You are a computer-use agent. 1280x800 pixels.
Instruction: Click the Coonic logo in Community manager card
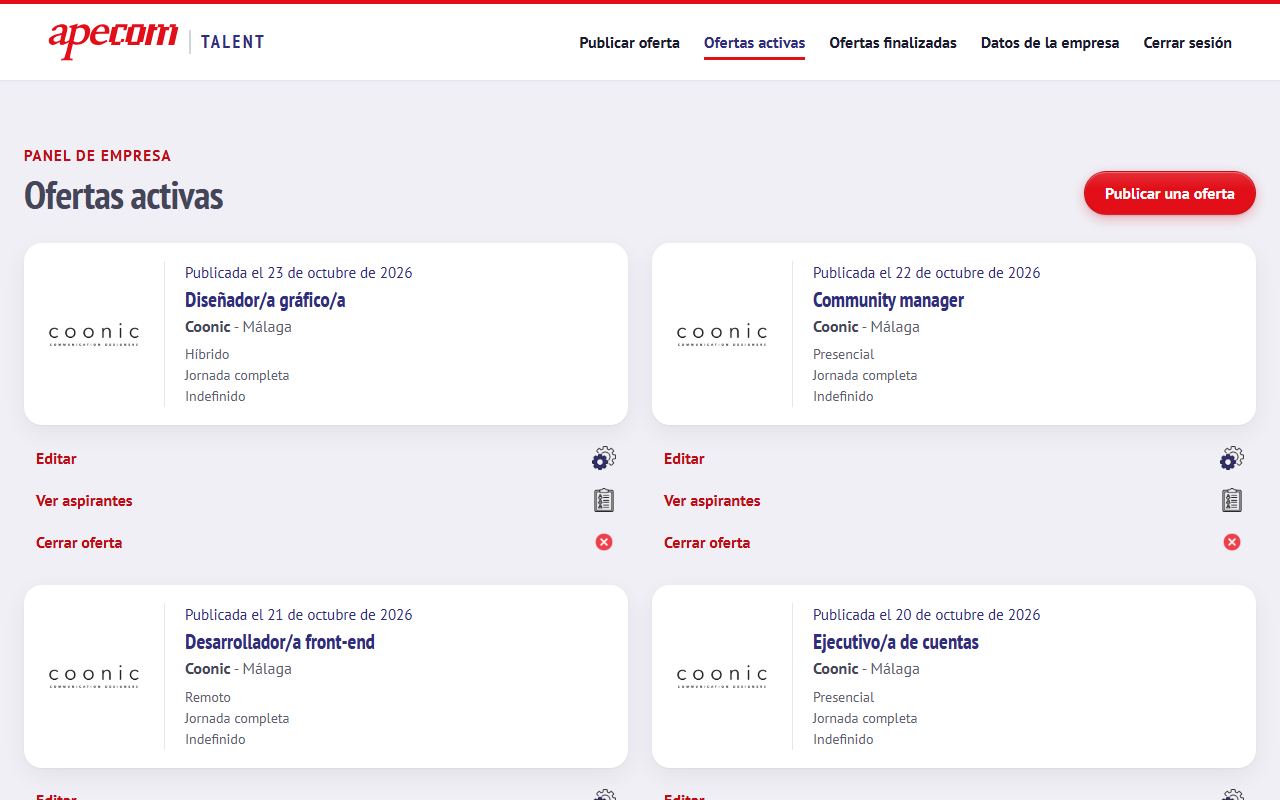(x=722, y=335)
